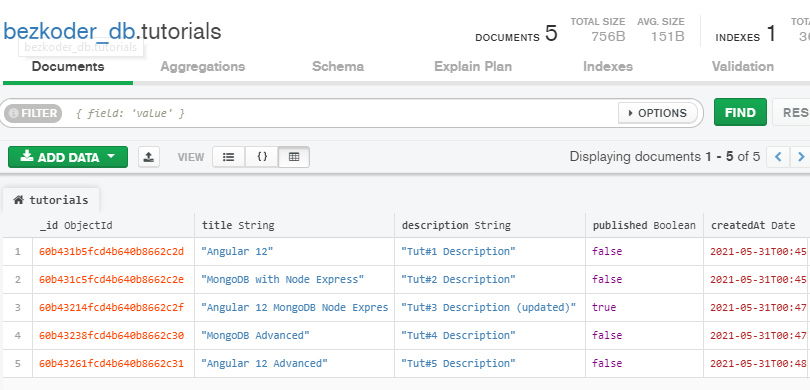
Task: Expand query OPTIONS
Action: [658, 113]
